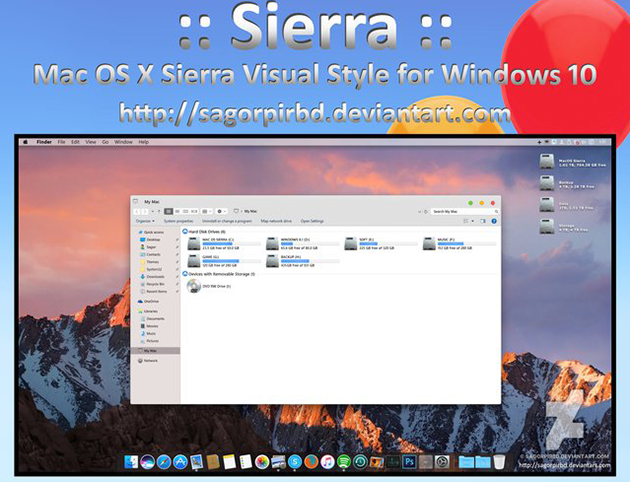
Task: Click the Search My Mac field
Action: point(452,211)
